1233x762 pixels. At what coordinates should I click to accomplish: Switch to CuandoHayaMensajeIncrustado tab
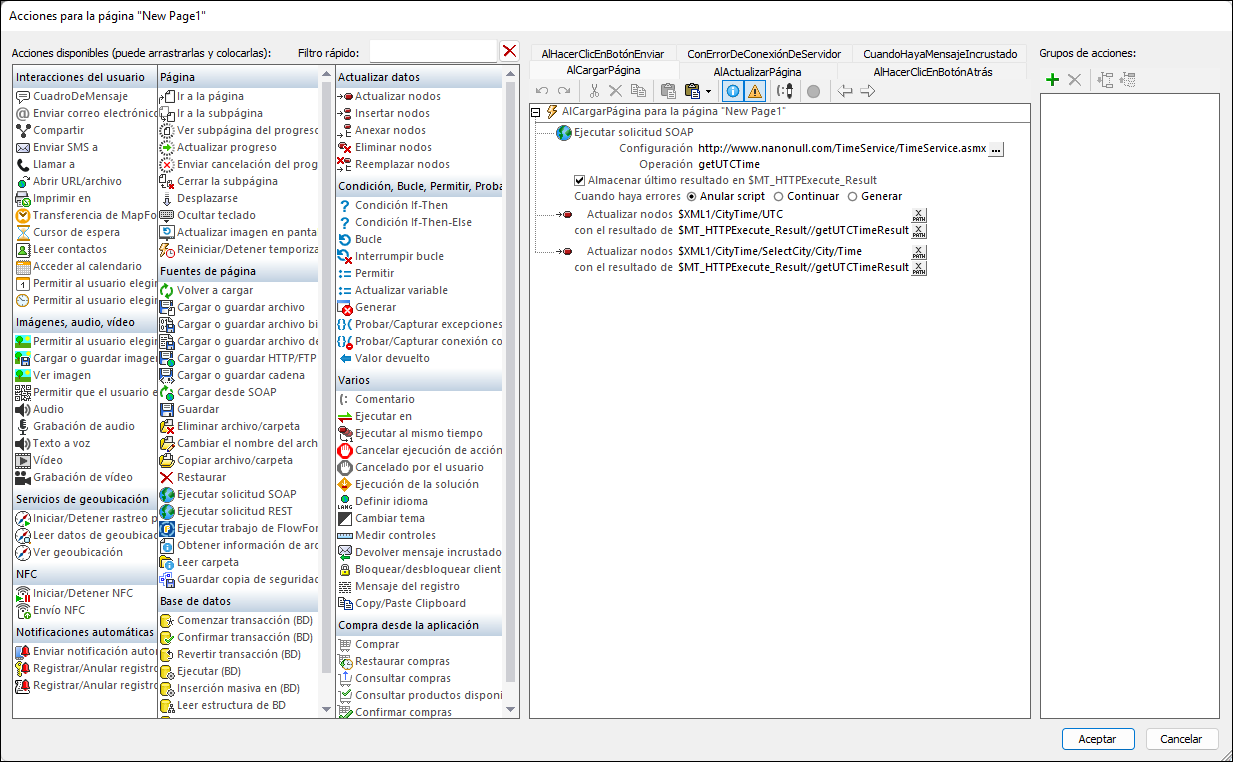pyautogui.click(x=940, y=54)
